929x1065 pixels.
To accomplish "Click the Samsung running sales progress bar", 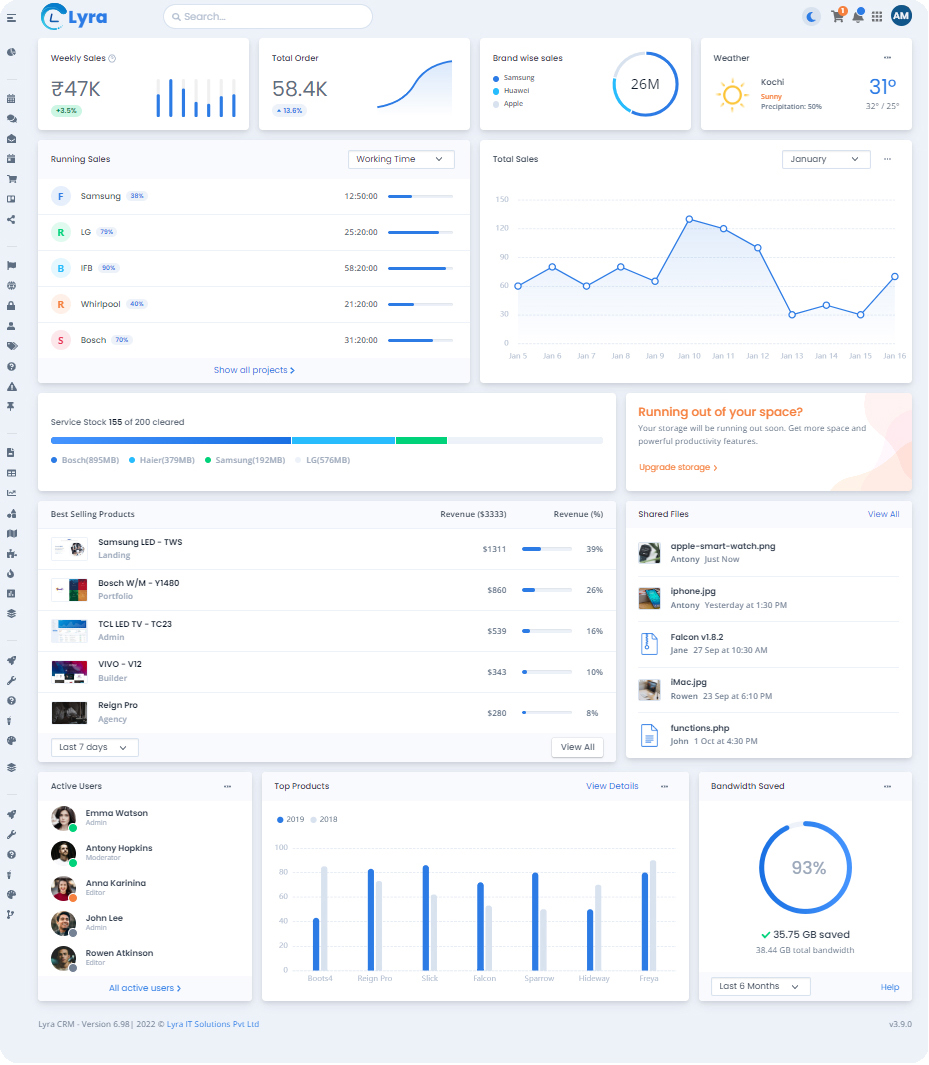I will (420, 196).
